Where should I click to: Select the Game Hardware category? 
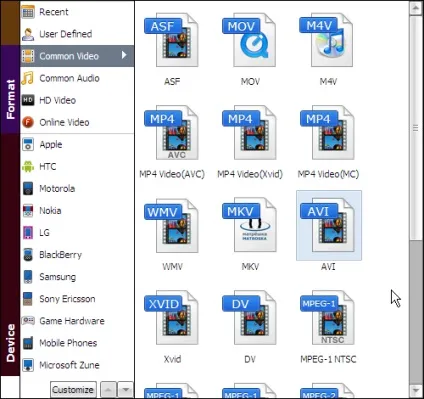(x=77, y=321)
